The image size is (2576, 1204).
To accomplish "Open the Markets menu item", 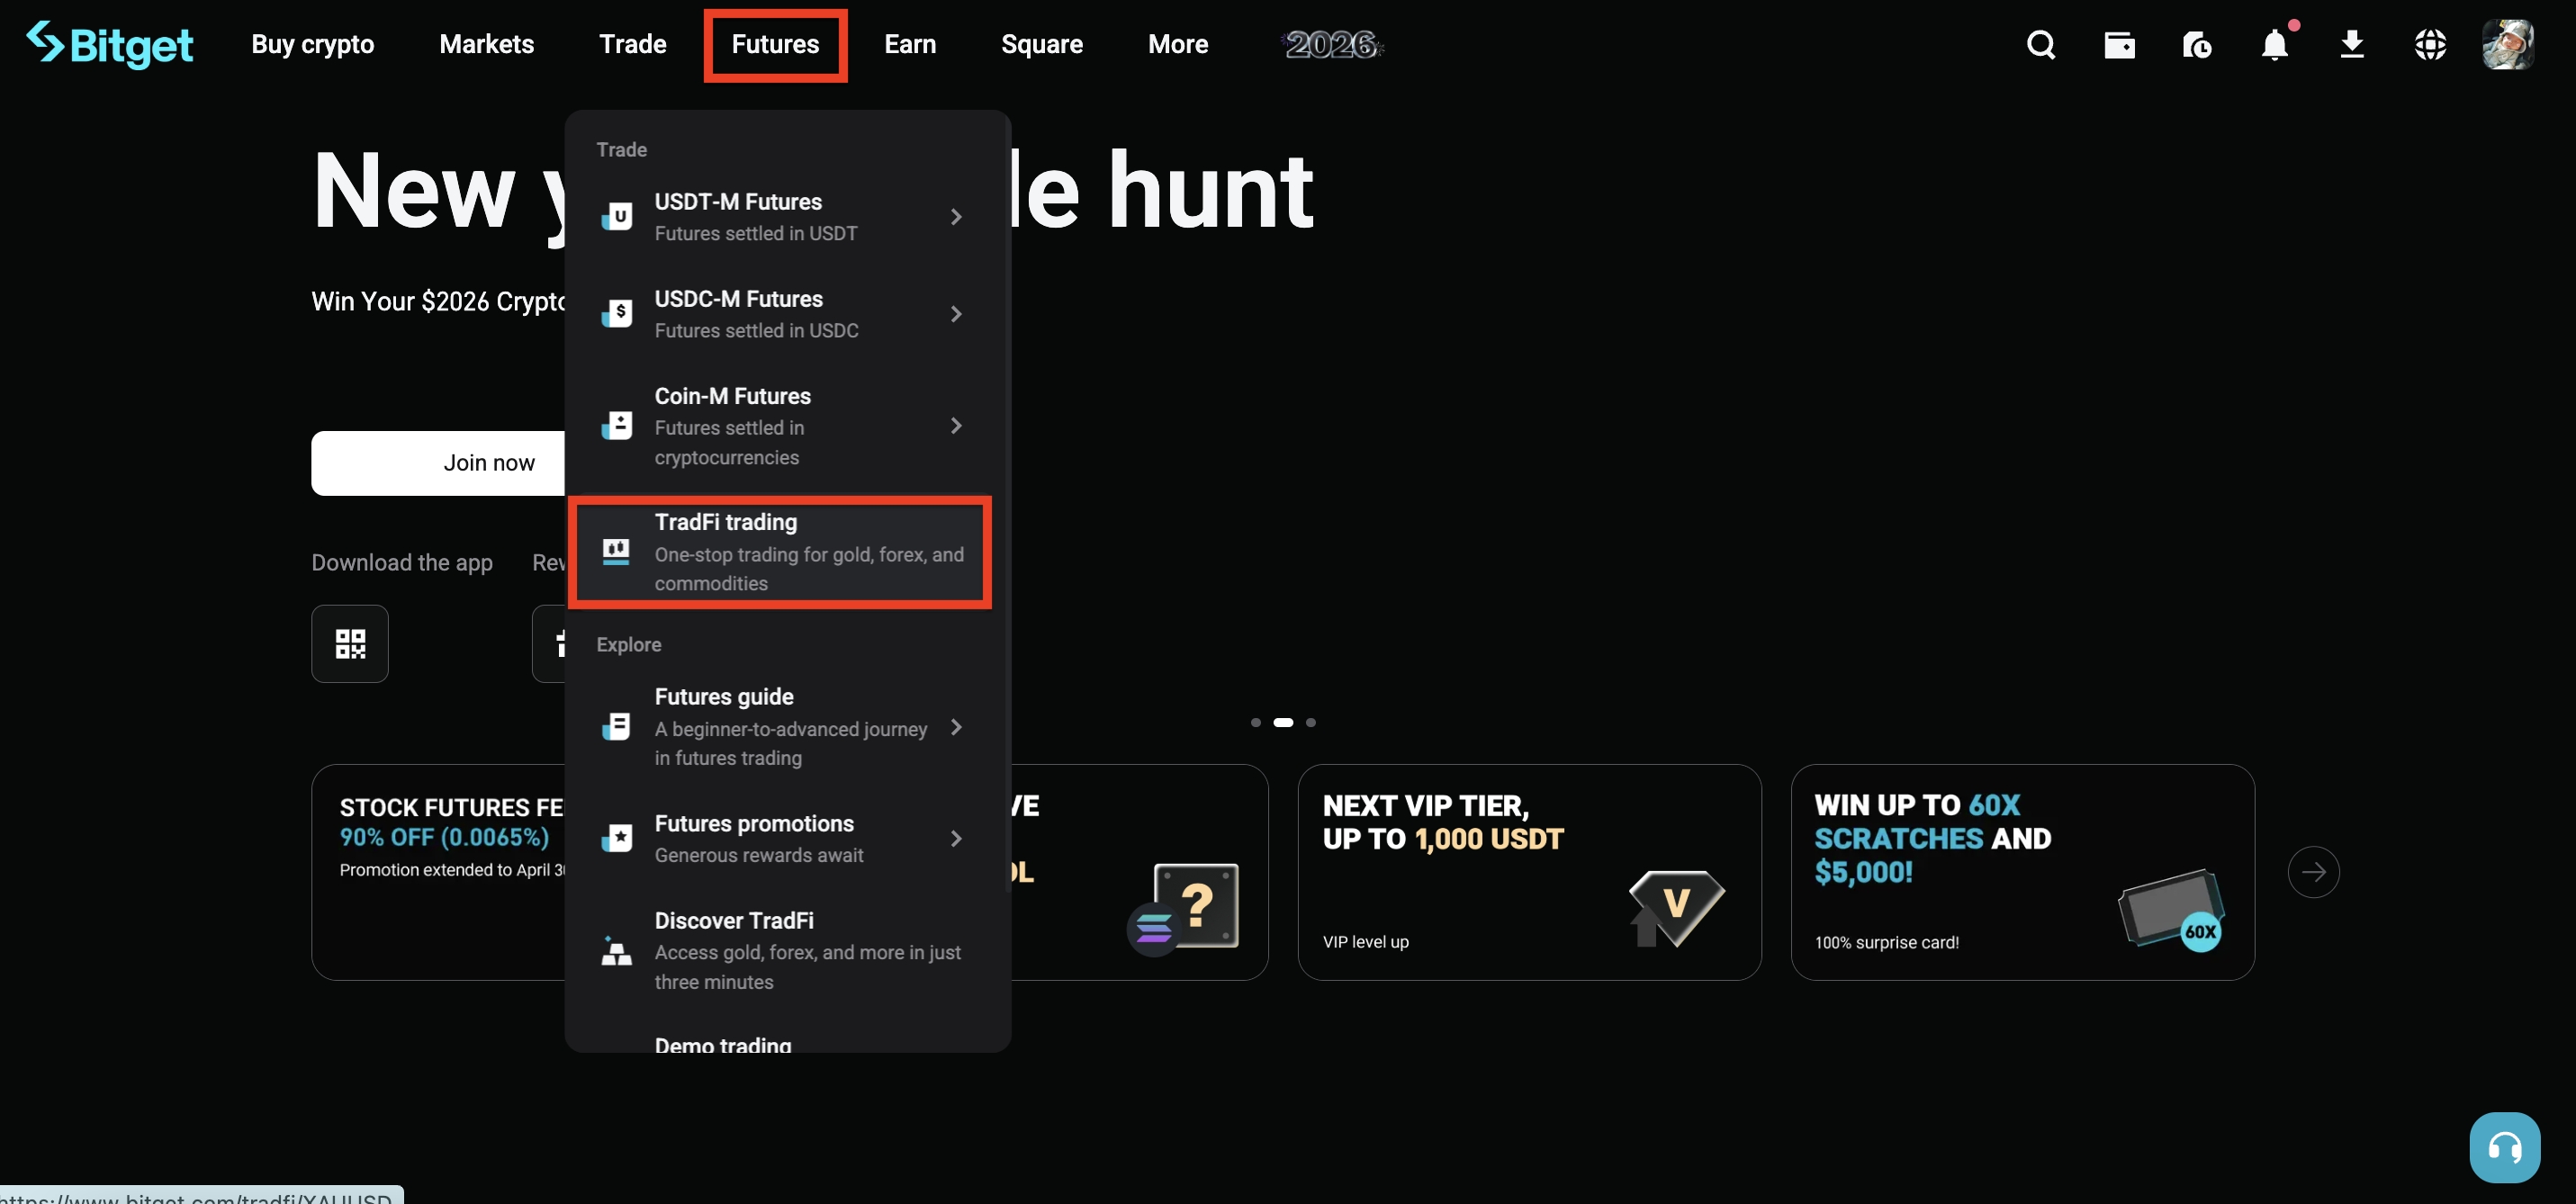I will point(486,44).
